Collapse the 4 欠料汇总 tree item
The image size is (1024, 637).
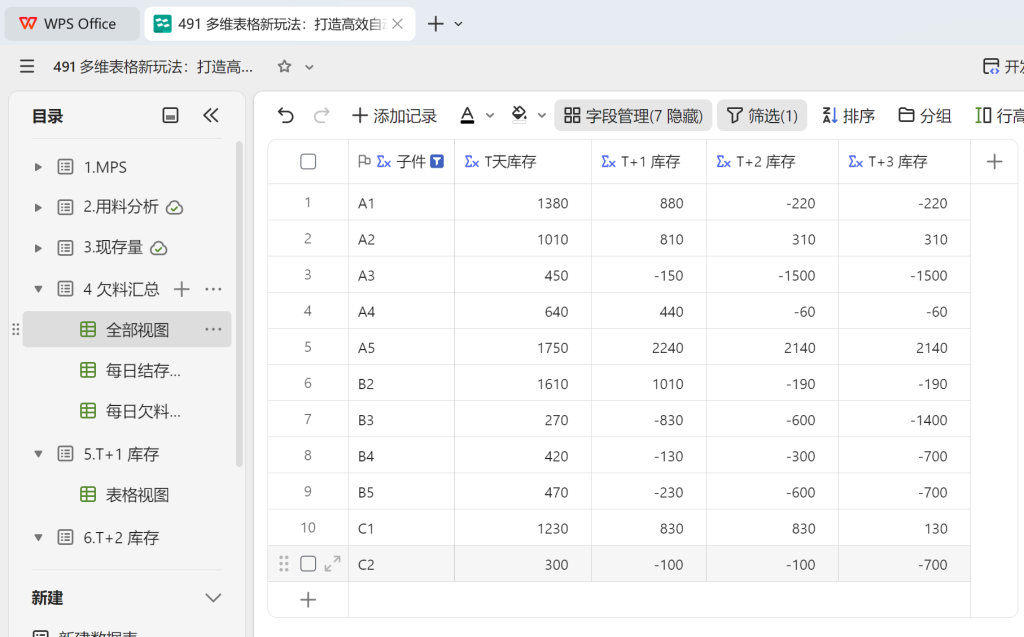click(x=38, y=289)
